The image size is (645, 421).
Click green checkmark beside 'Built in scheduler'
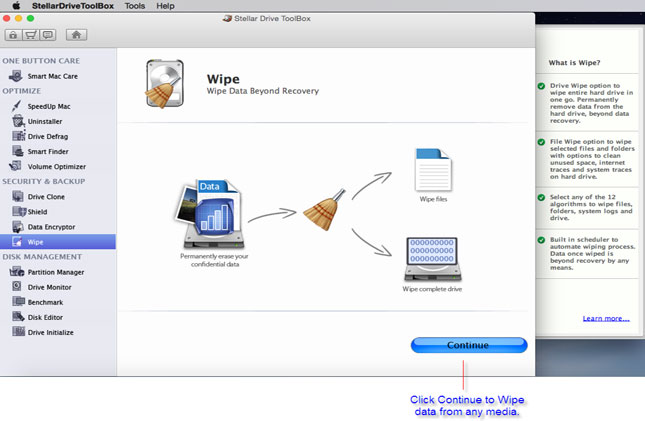541,240
